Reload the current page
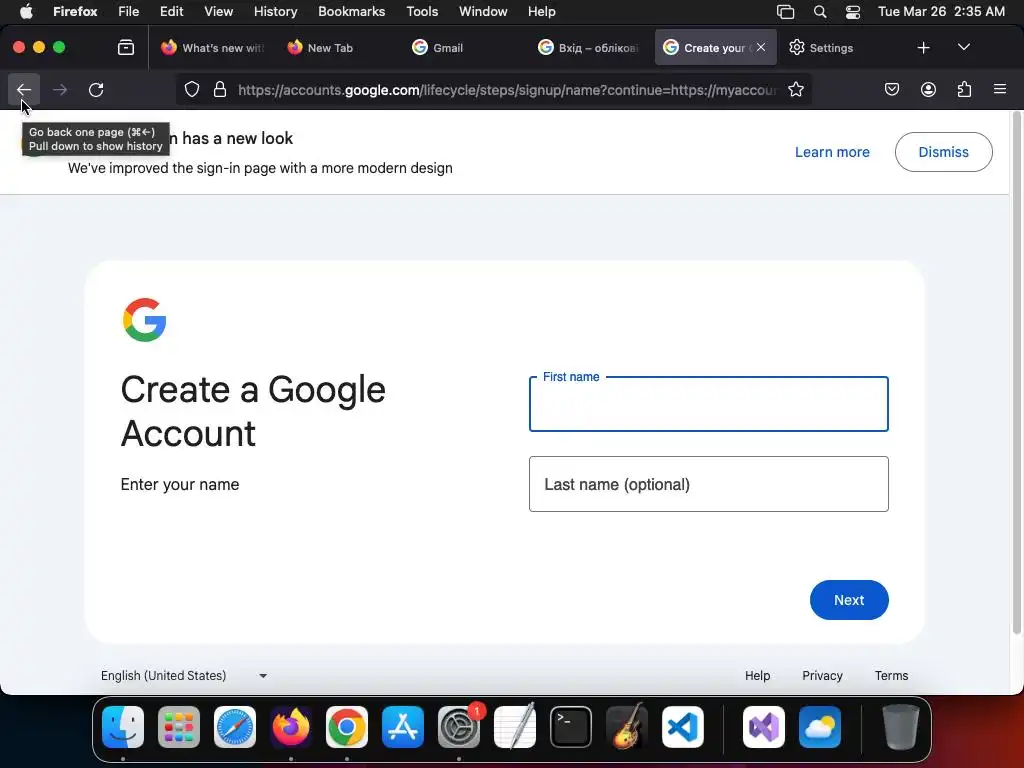 (96, 89)
